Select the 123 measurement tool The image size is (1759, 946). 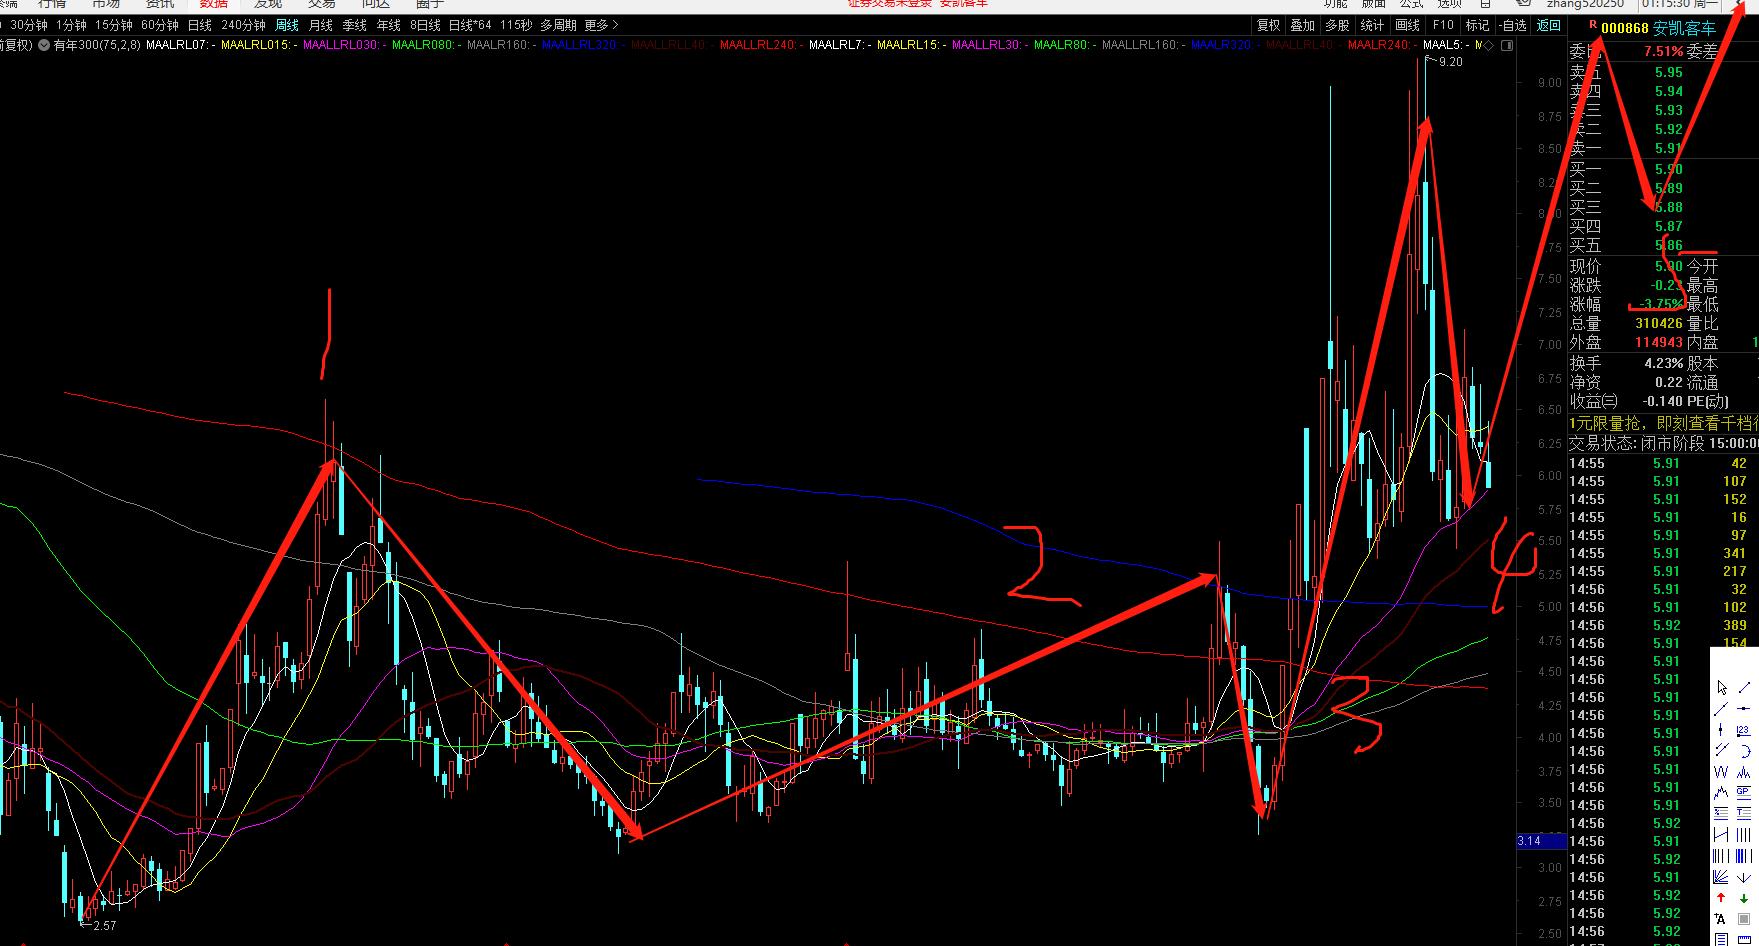[1744, 731]
